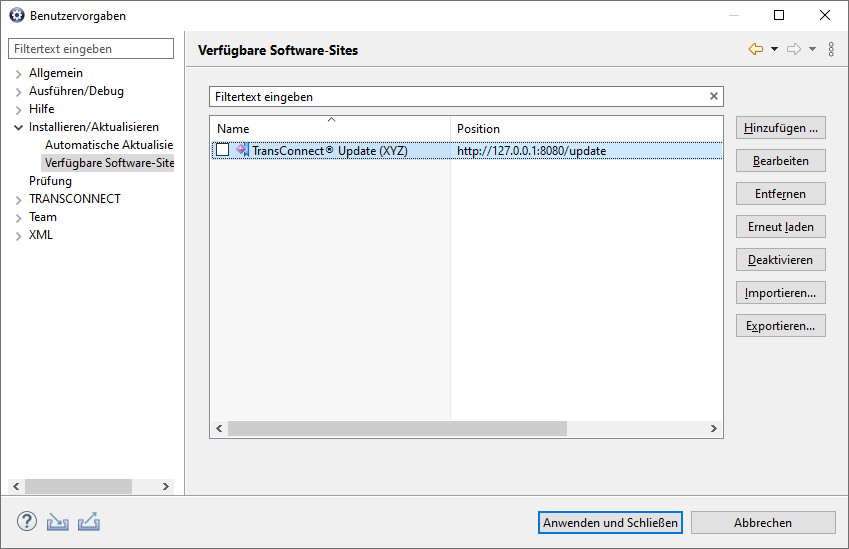849x549 pixels.
Task: Click Anwenden und Schließen button
Action: tap(610, 522)
